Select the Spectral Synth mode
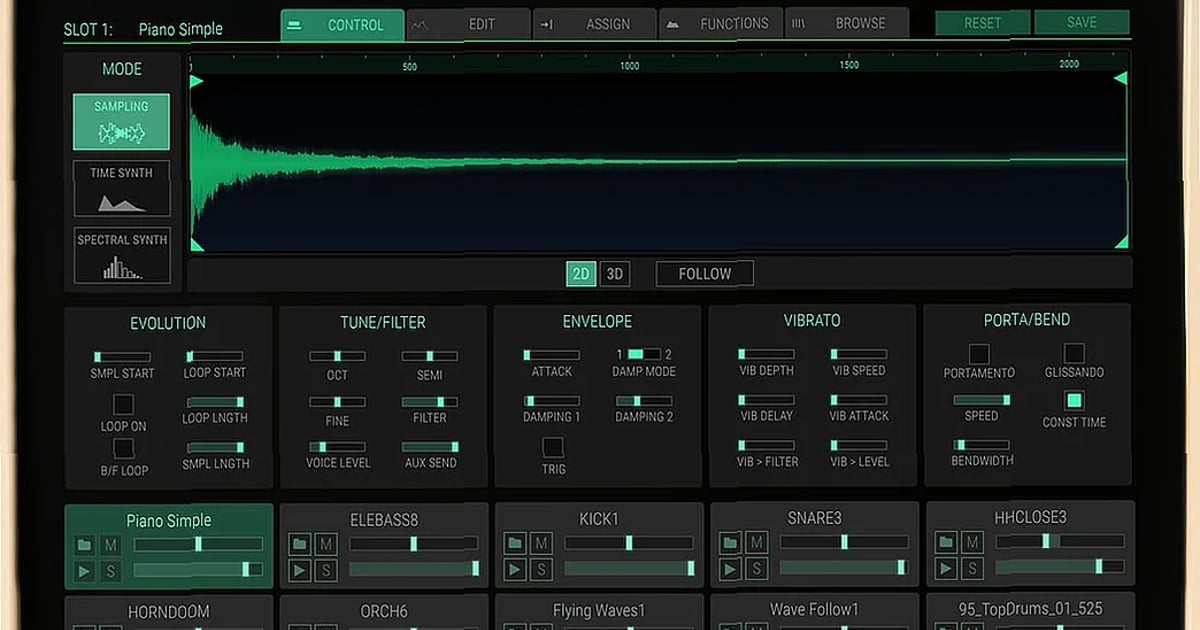 [120, 255]
